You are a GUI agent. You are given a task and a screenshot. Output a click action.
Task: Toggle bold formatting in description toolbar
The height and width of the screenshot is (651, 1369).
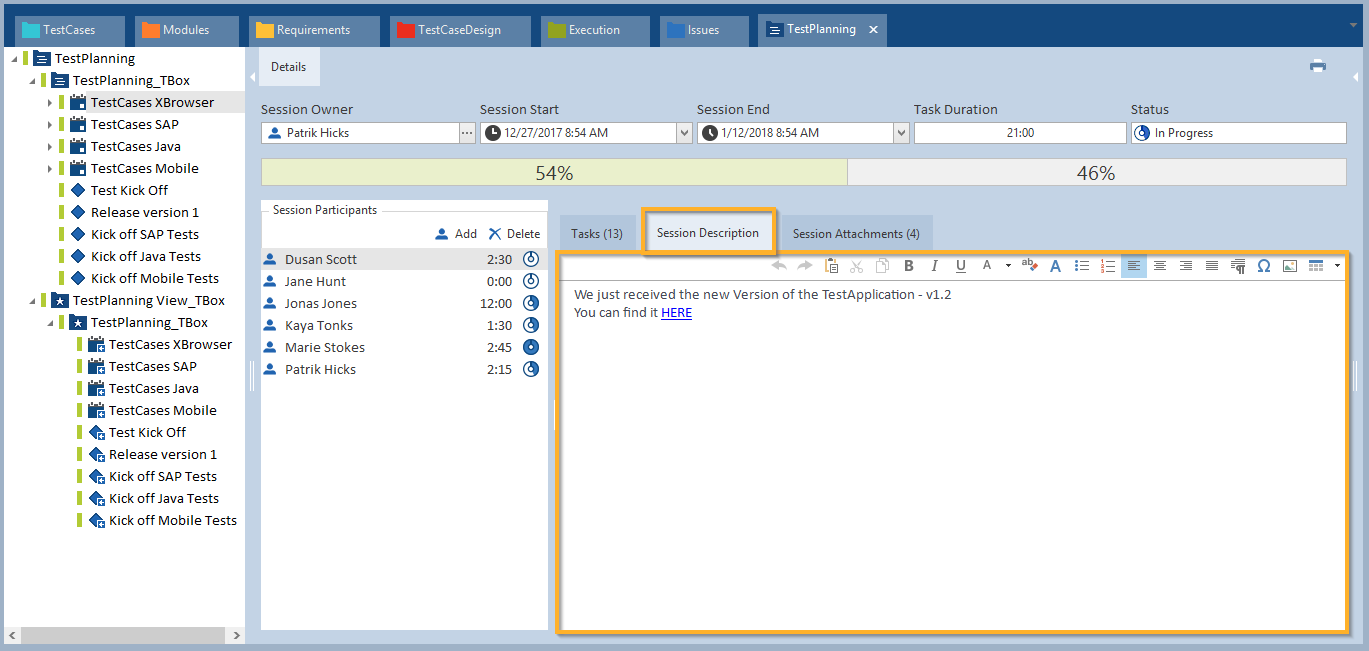909,266
